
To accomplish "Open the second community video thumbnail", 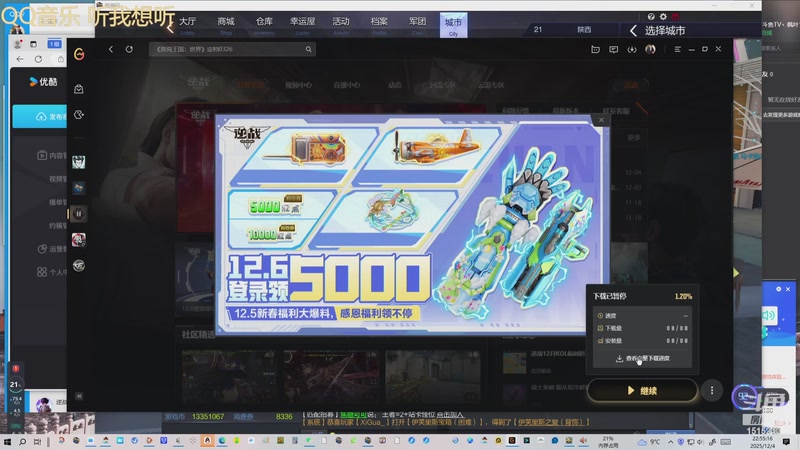I will click(331, 377).
